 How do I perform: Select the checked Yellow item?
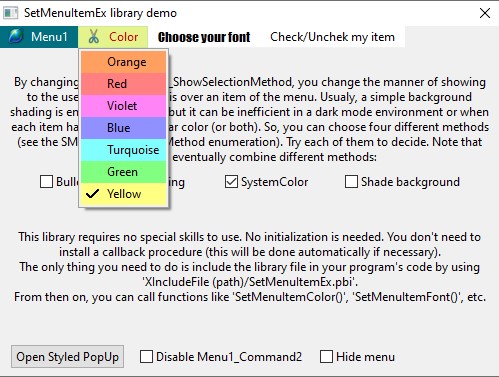(124, 194)
